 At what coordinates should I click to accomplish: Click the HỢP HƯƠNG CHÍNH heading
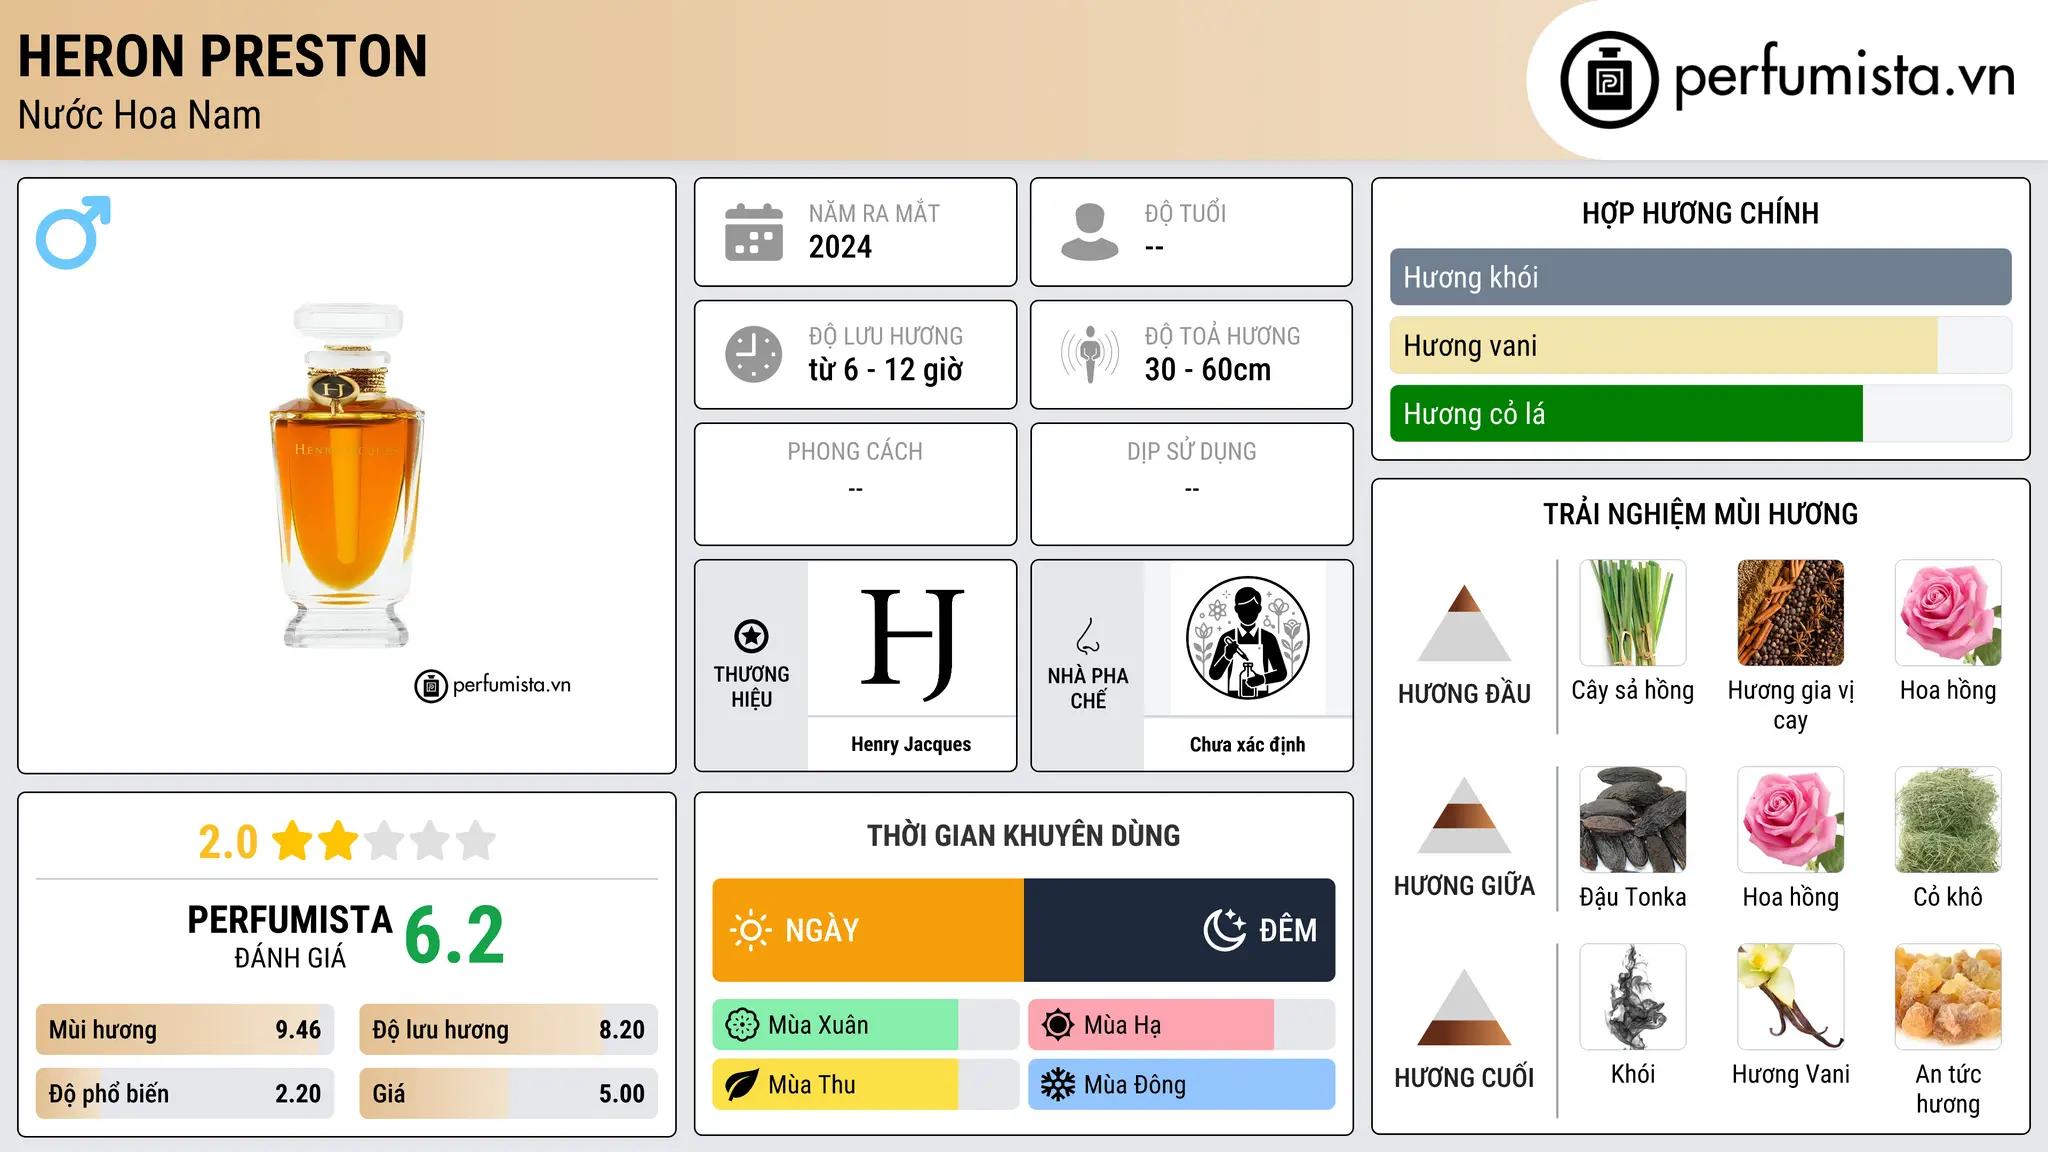pos(1700,213)
